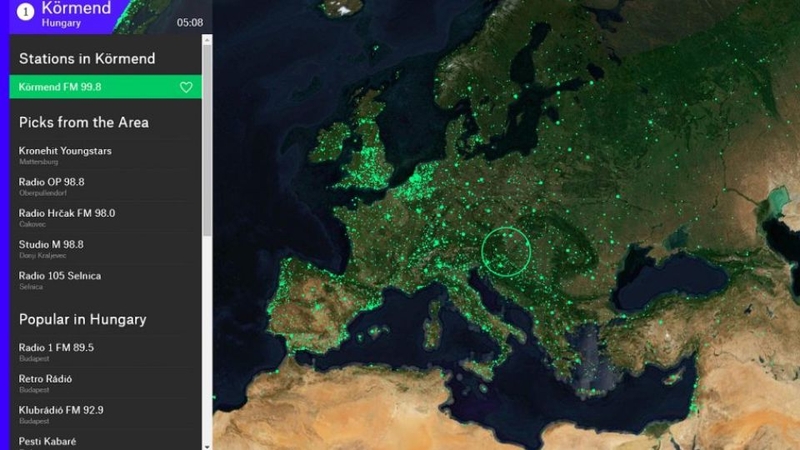This screenshot has height=450, width=800.
Task: Play Radio 1 FM 89.5 Budapest
Action: pos(106,352)
